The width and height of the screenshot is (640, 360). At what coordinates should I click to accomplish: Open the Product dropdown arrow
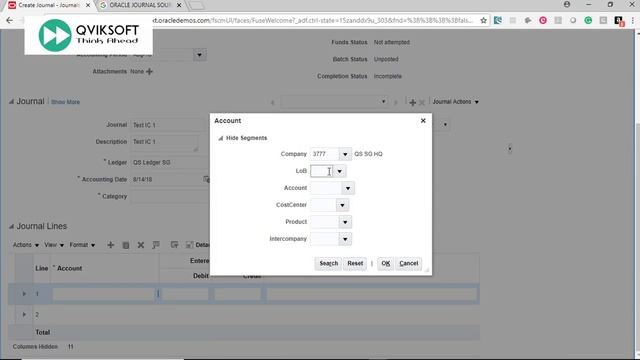pos(345,222)
